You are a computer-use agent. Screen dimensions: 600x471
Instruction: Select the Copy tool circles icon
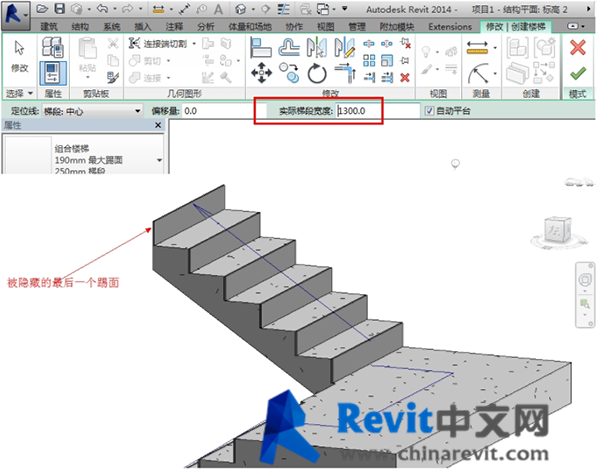(289, 73)
